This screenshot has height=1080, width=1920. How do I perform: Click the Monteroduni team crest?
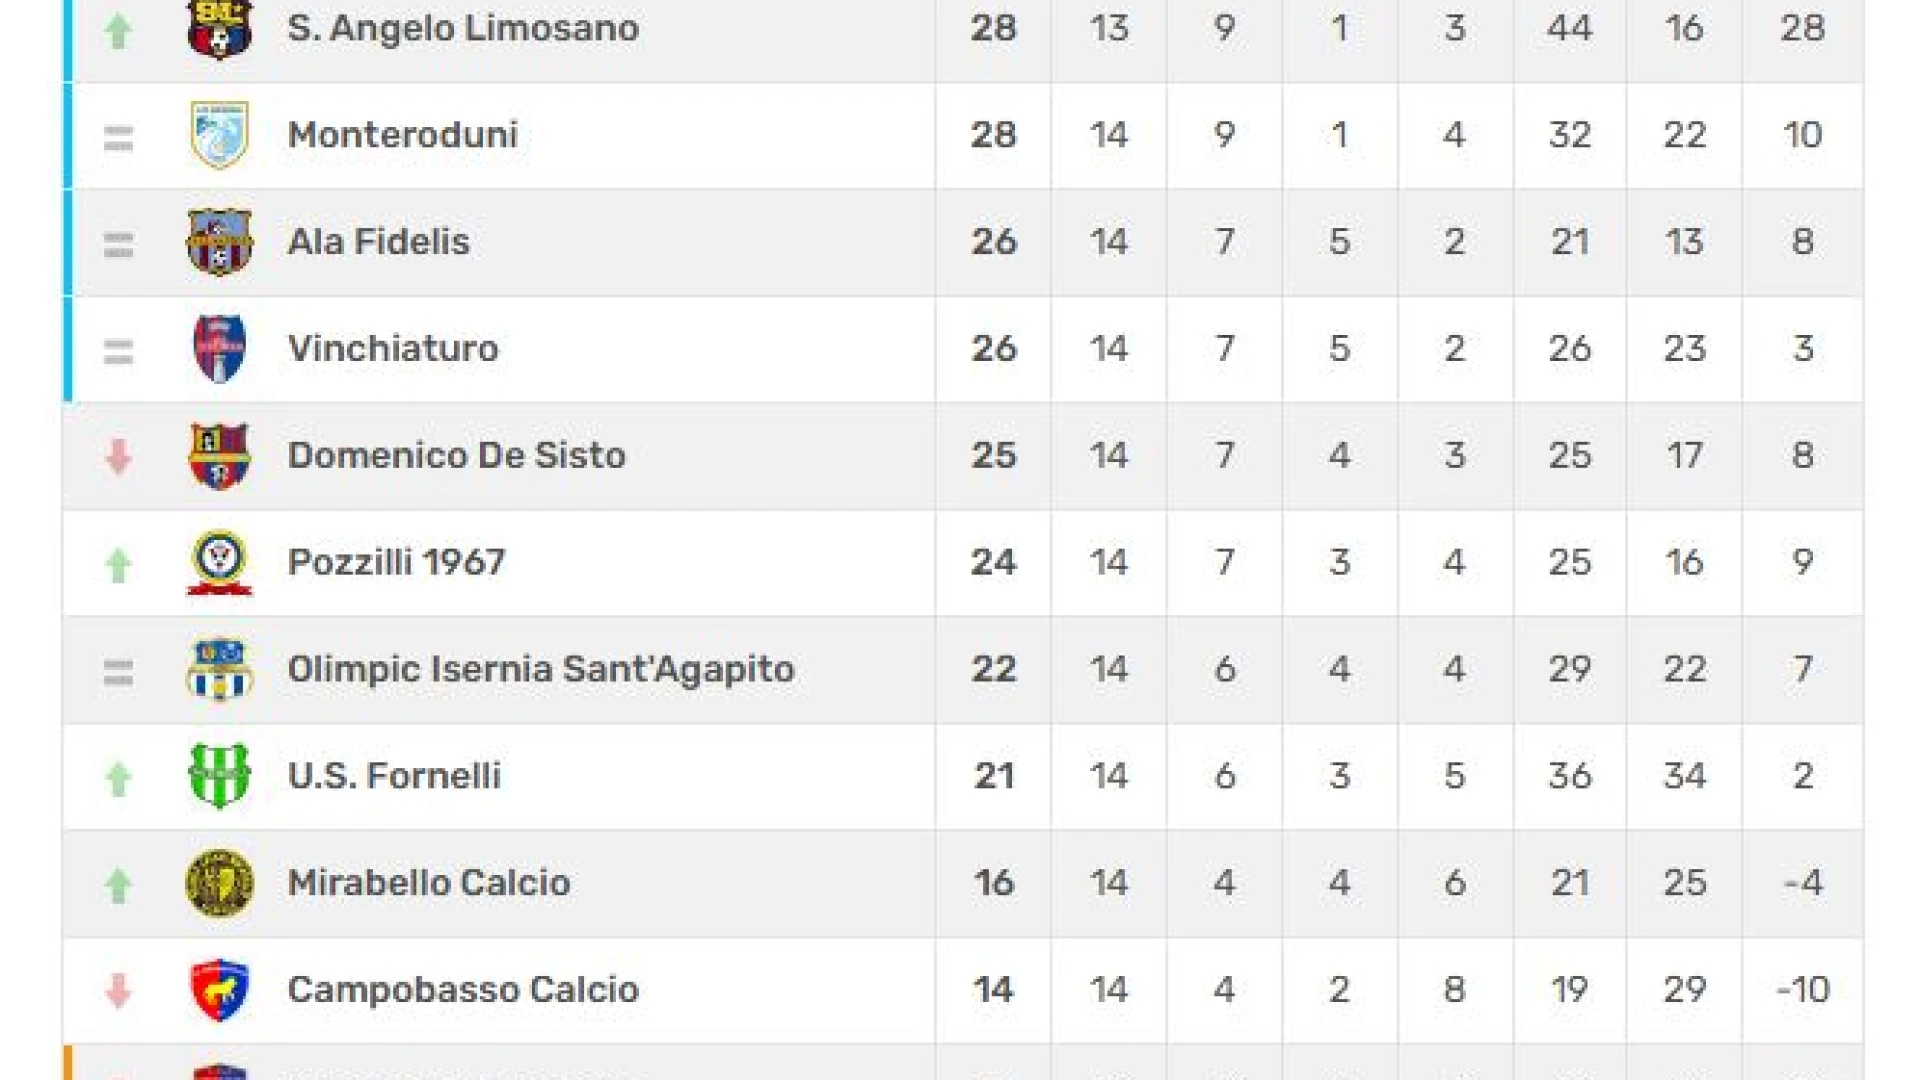(219, 135)
